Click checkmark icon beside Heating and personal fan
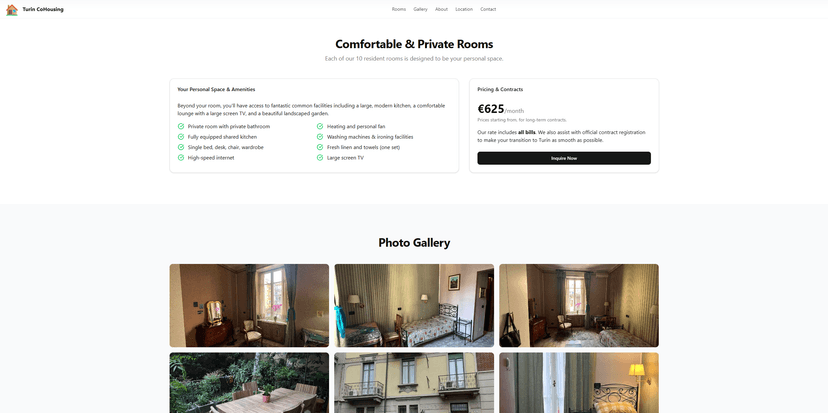 click(x=320, y=126)
